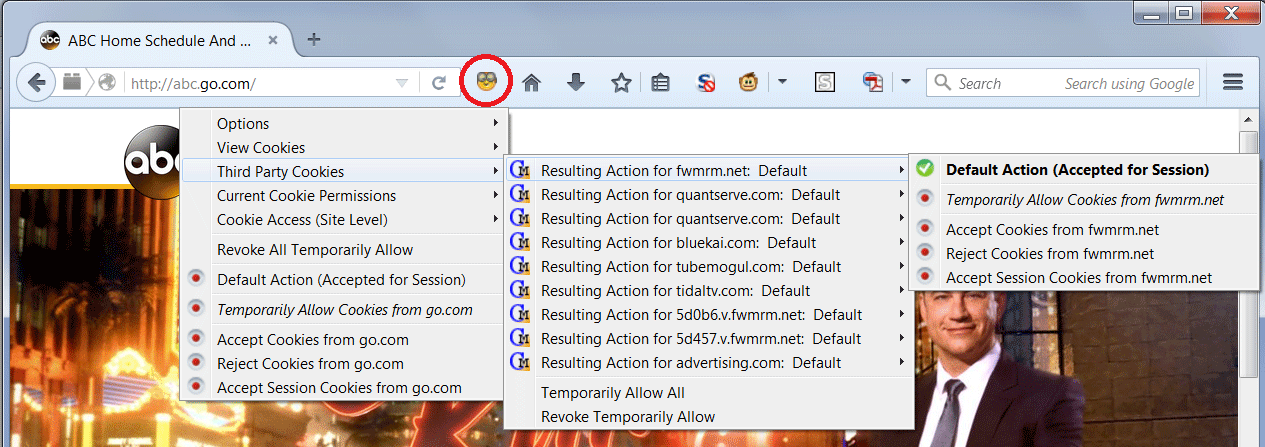Viewport: 1265px width, 447px height.
Task: Expand Cookie Access (Site Level) submenu arrow
Action: pos(496,220)
